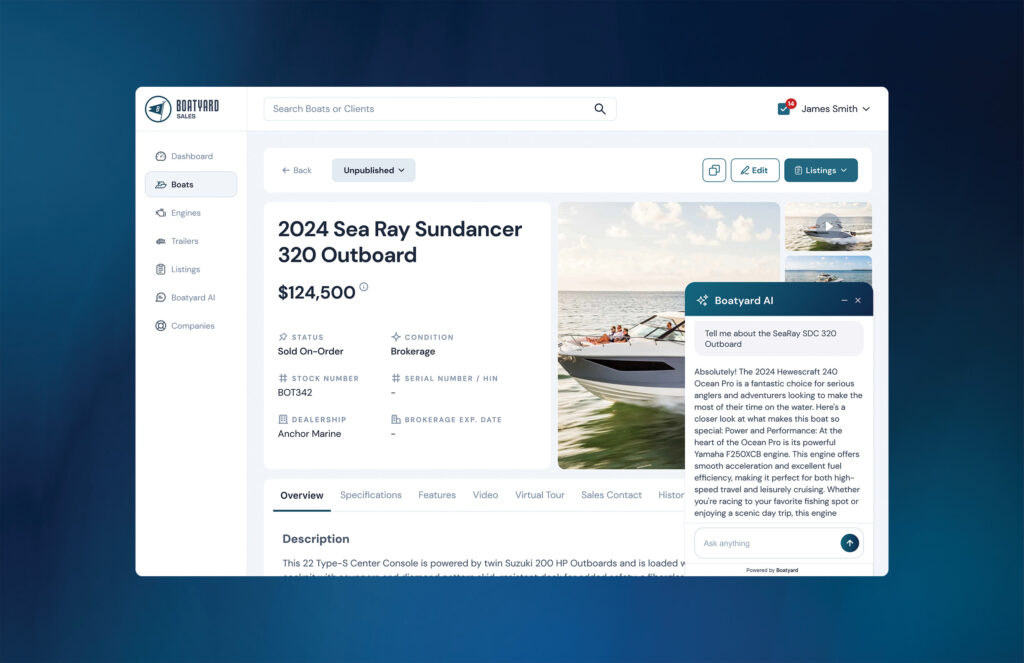The width and height of the screenshot is (1024, 663).
Task: Click the SERIAL NUMBER / HIN label
Action: click(451, 378)
